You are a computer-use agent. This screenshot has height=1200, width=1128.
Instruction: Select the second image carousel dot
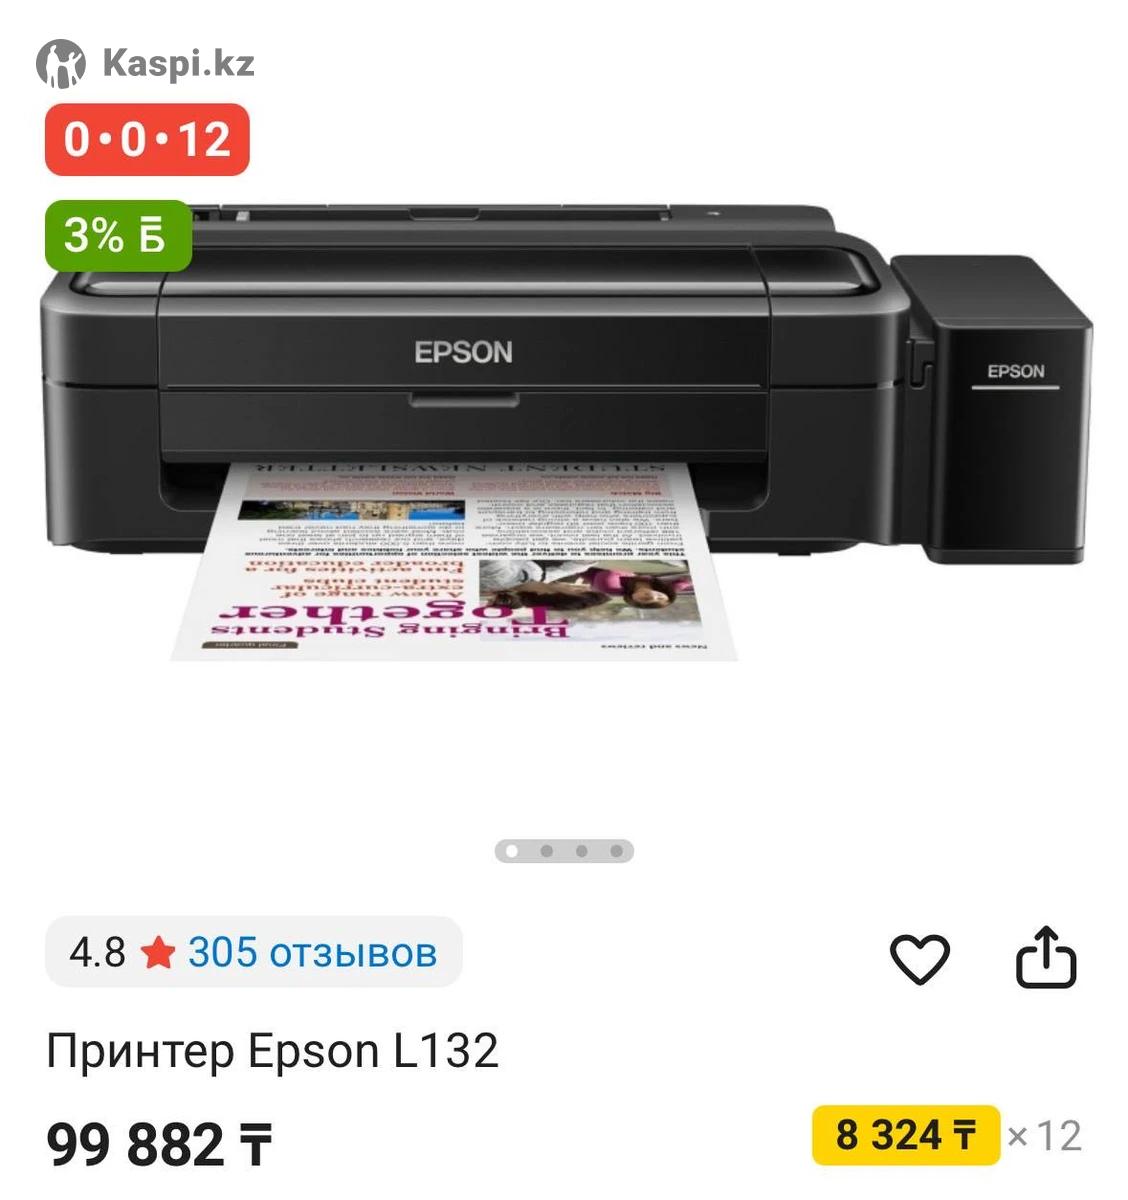546,851
